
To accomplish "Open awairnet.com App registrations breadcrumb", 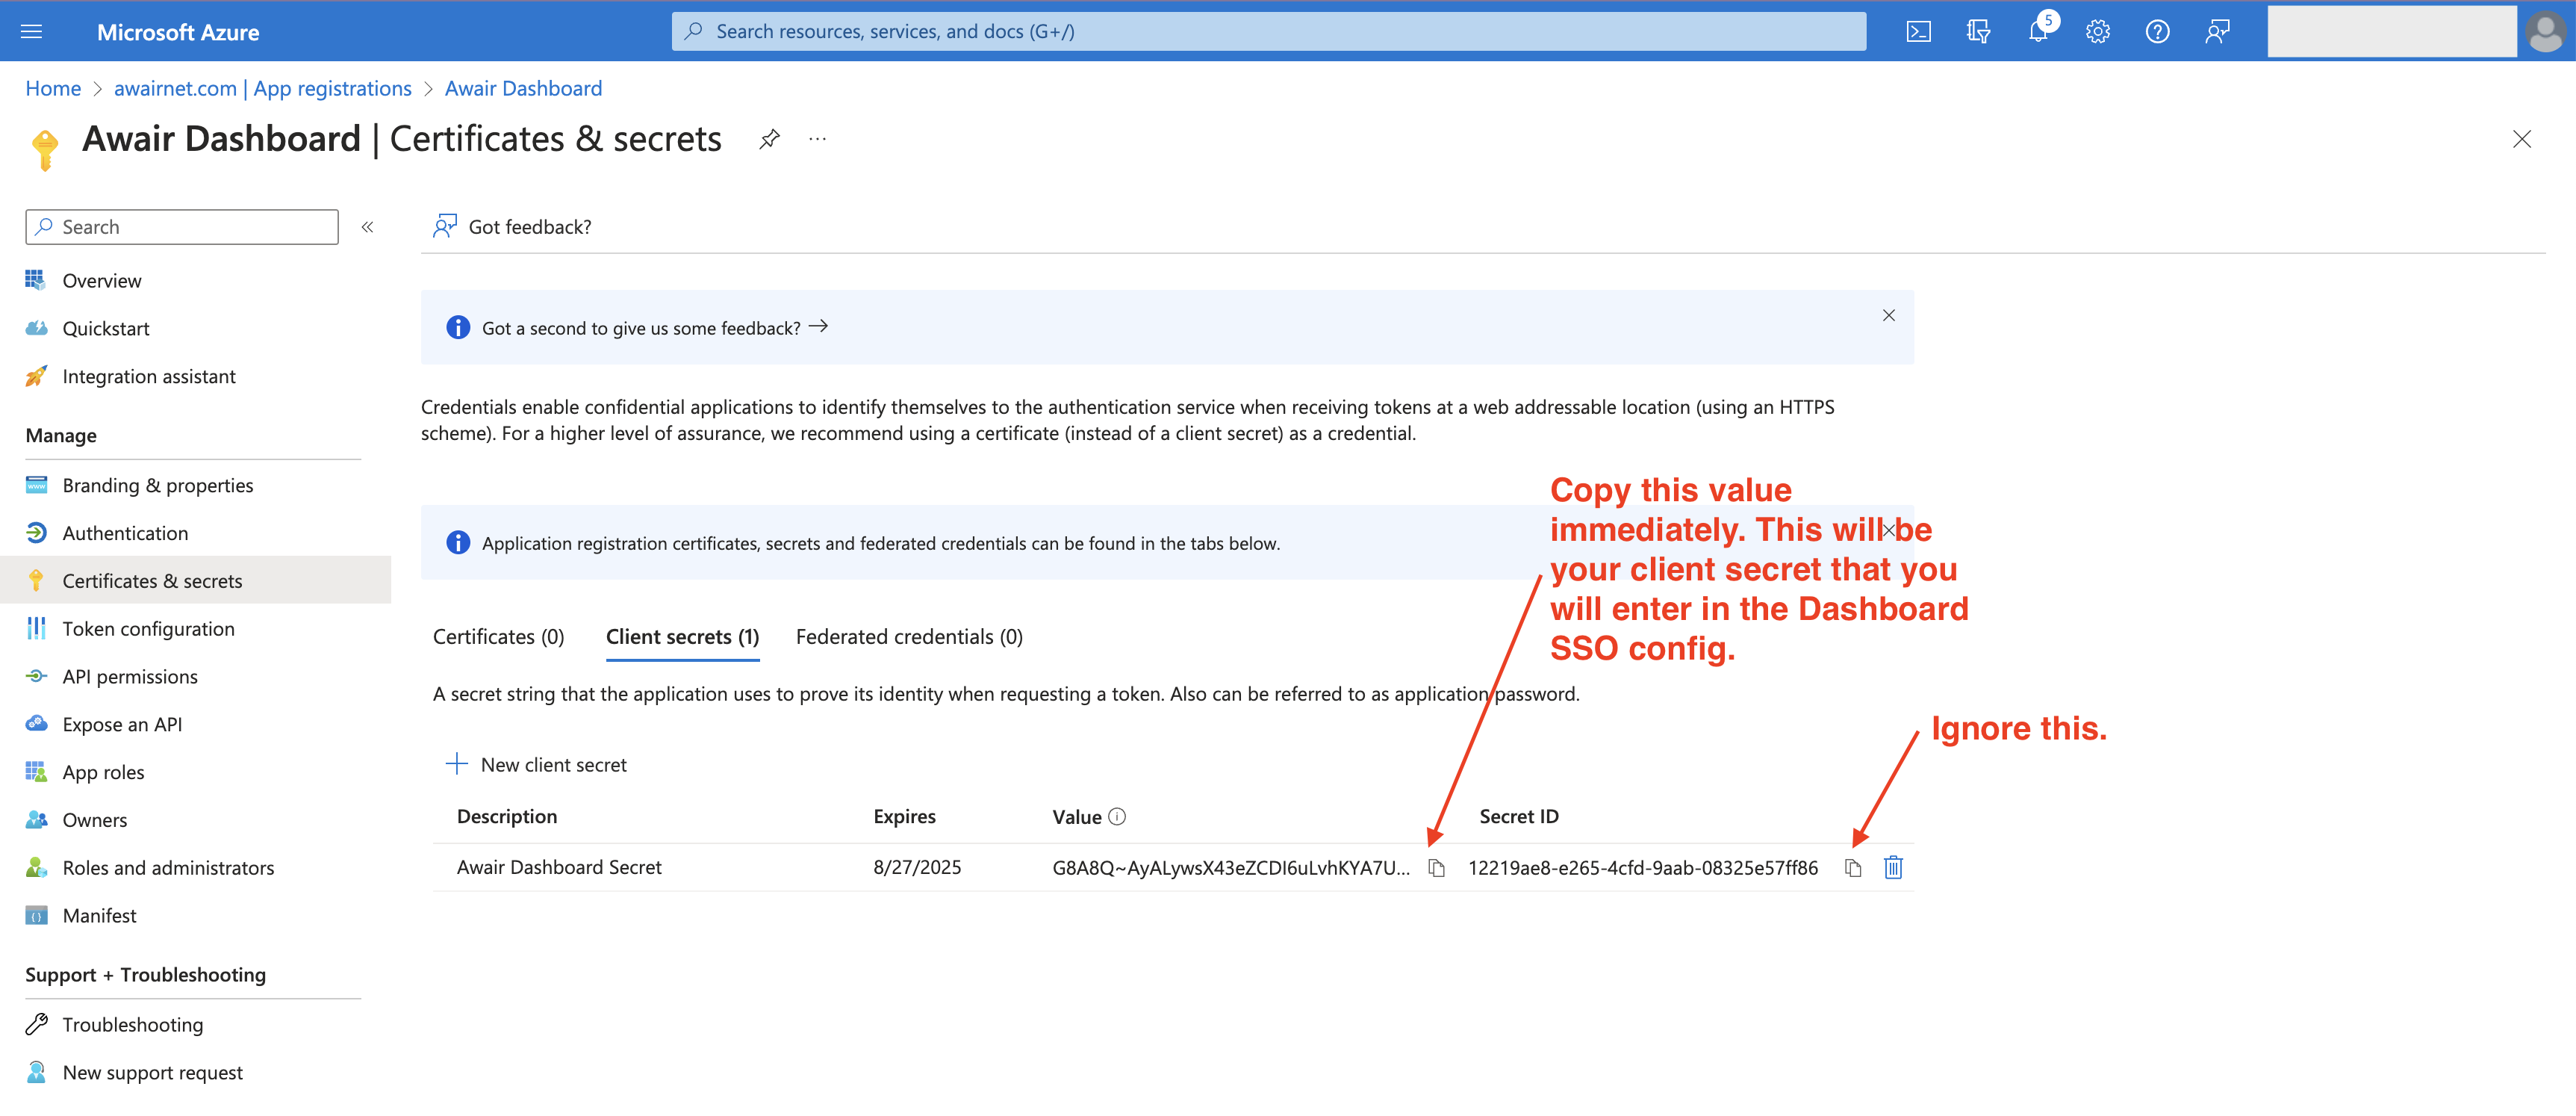I will point(262,88).
